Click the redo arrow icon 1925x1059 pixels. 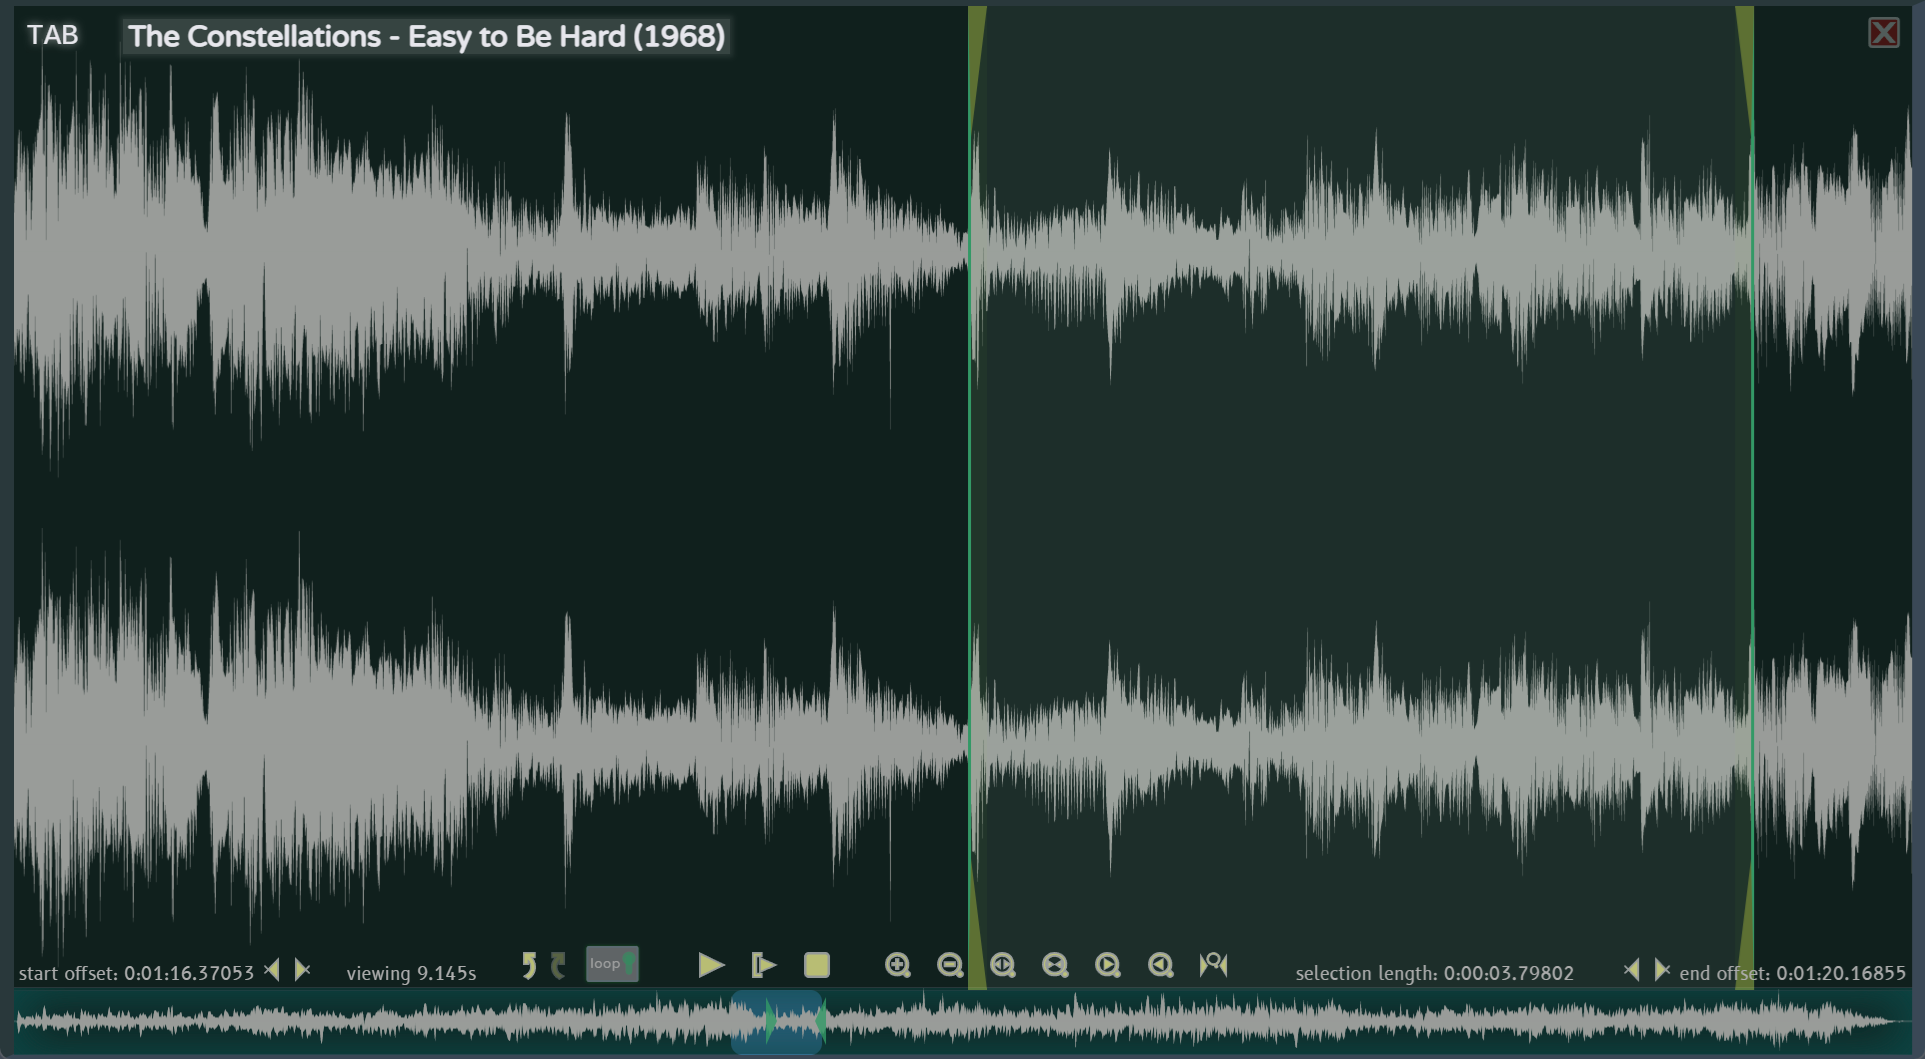[x=558, y=965]
